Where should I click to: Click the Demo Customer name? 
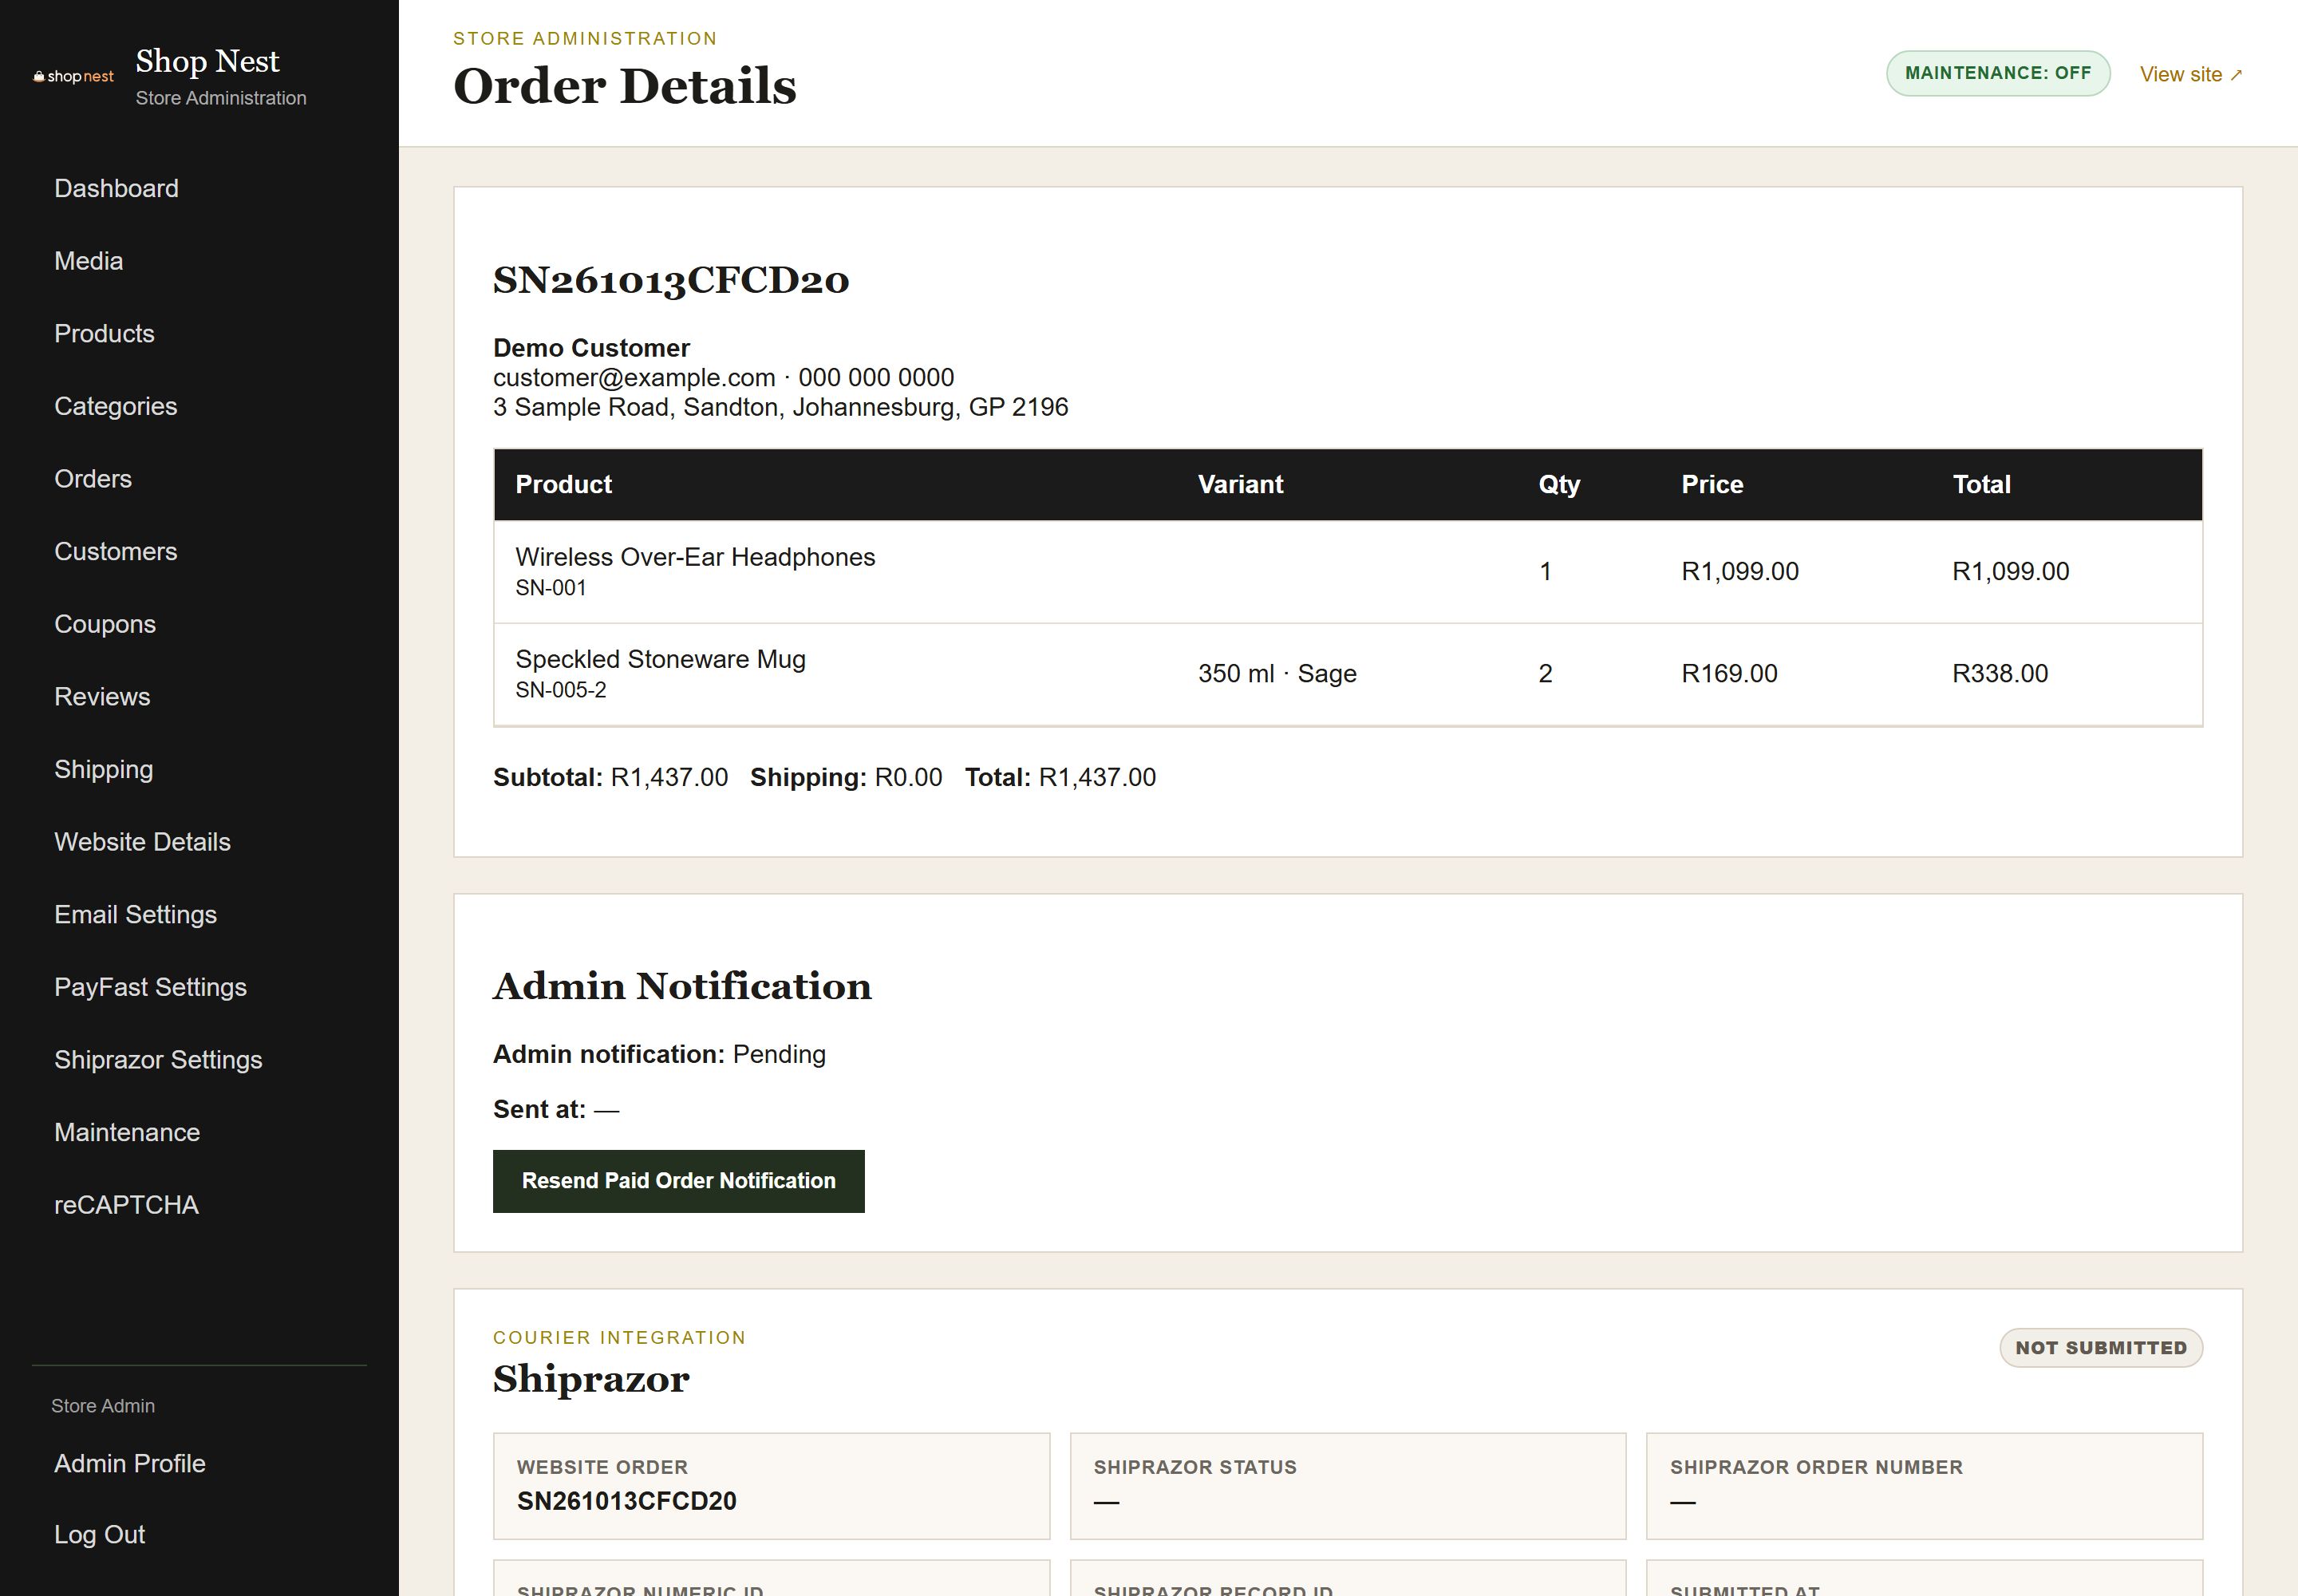pos(591,348)
